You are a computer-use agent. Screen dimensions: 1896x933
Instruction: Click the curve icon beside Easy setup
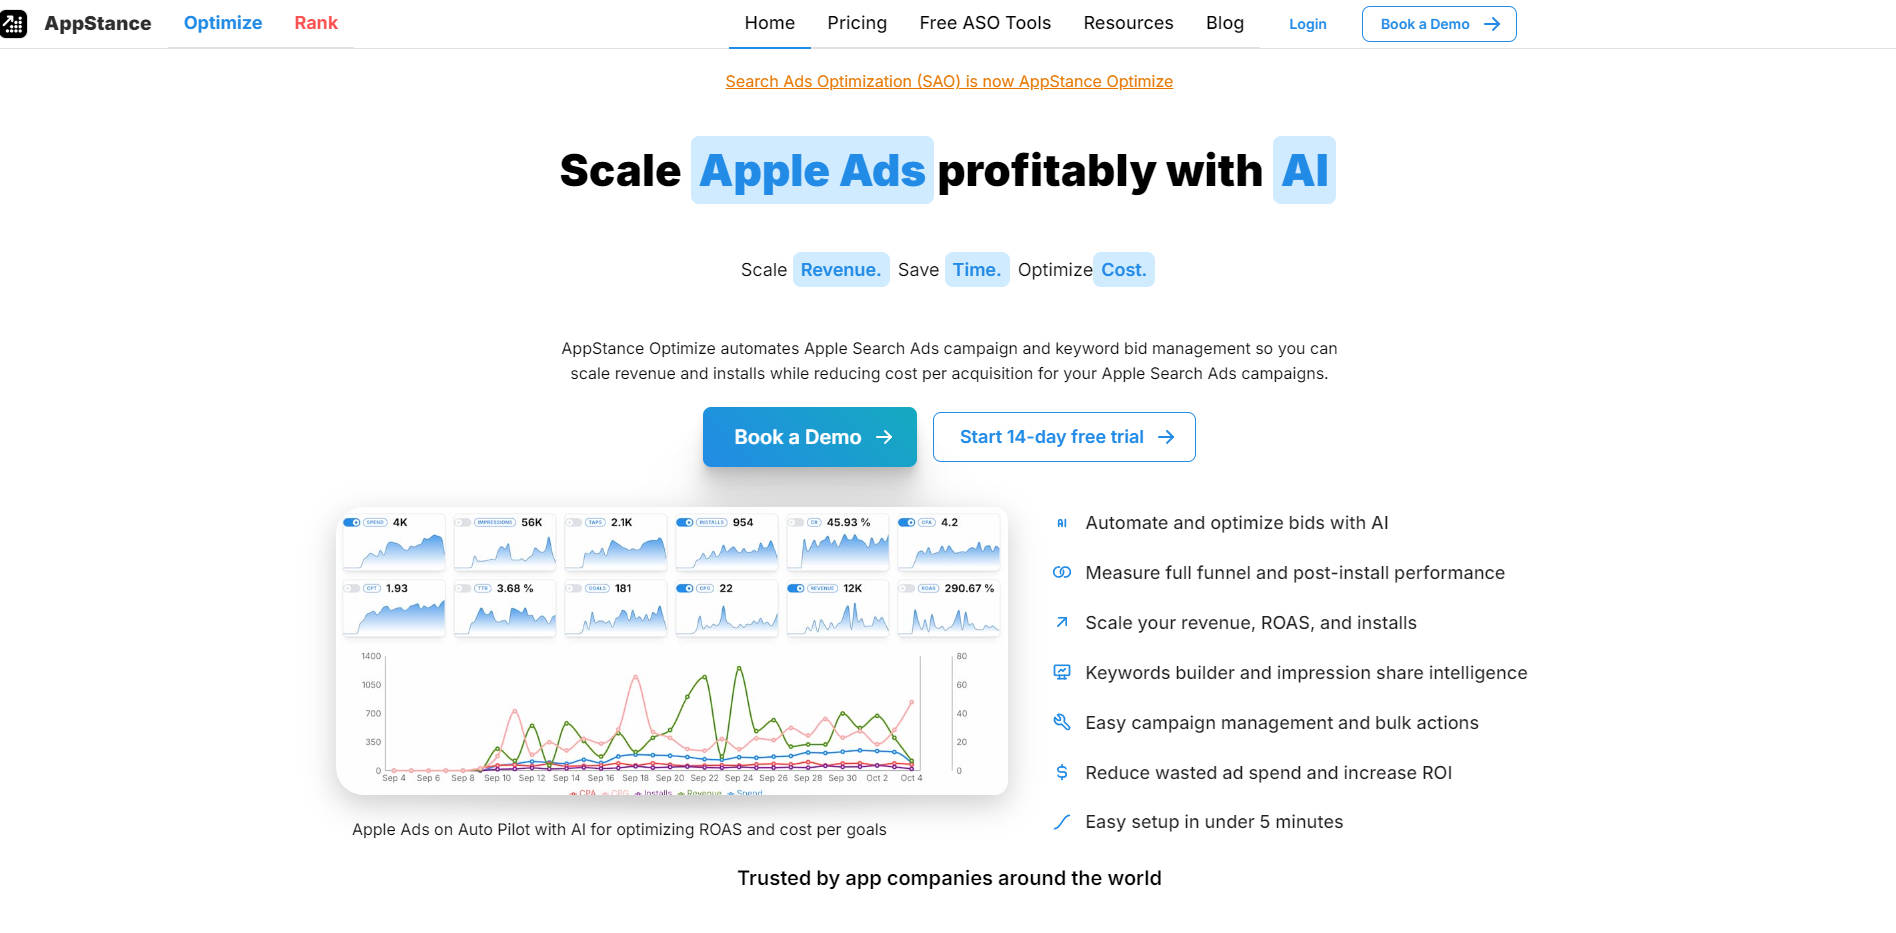(1062, 822)
